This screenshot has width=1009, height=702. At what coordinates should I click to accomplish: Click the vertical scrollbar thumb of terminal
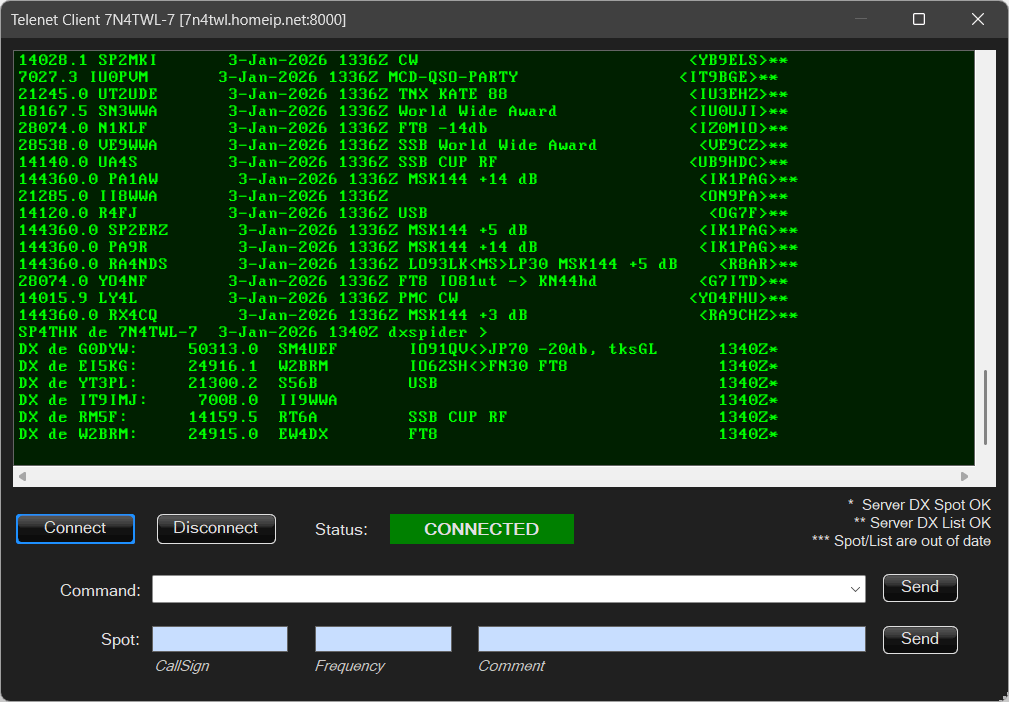[x=984, y=408]
